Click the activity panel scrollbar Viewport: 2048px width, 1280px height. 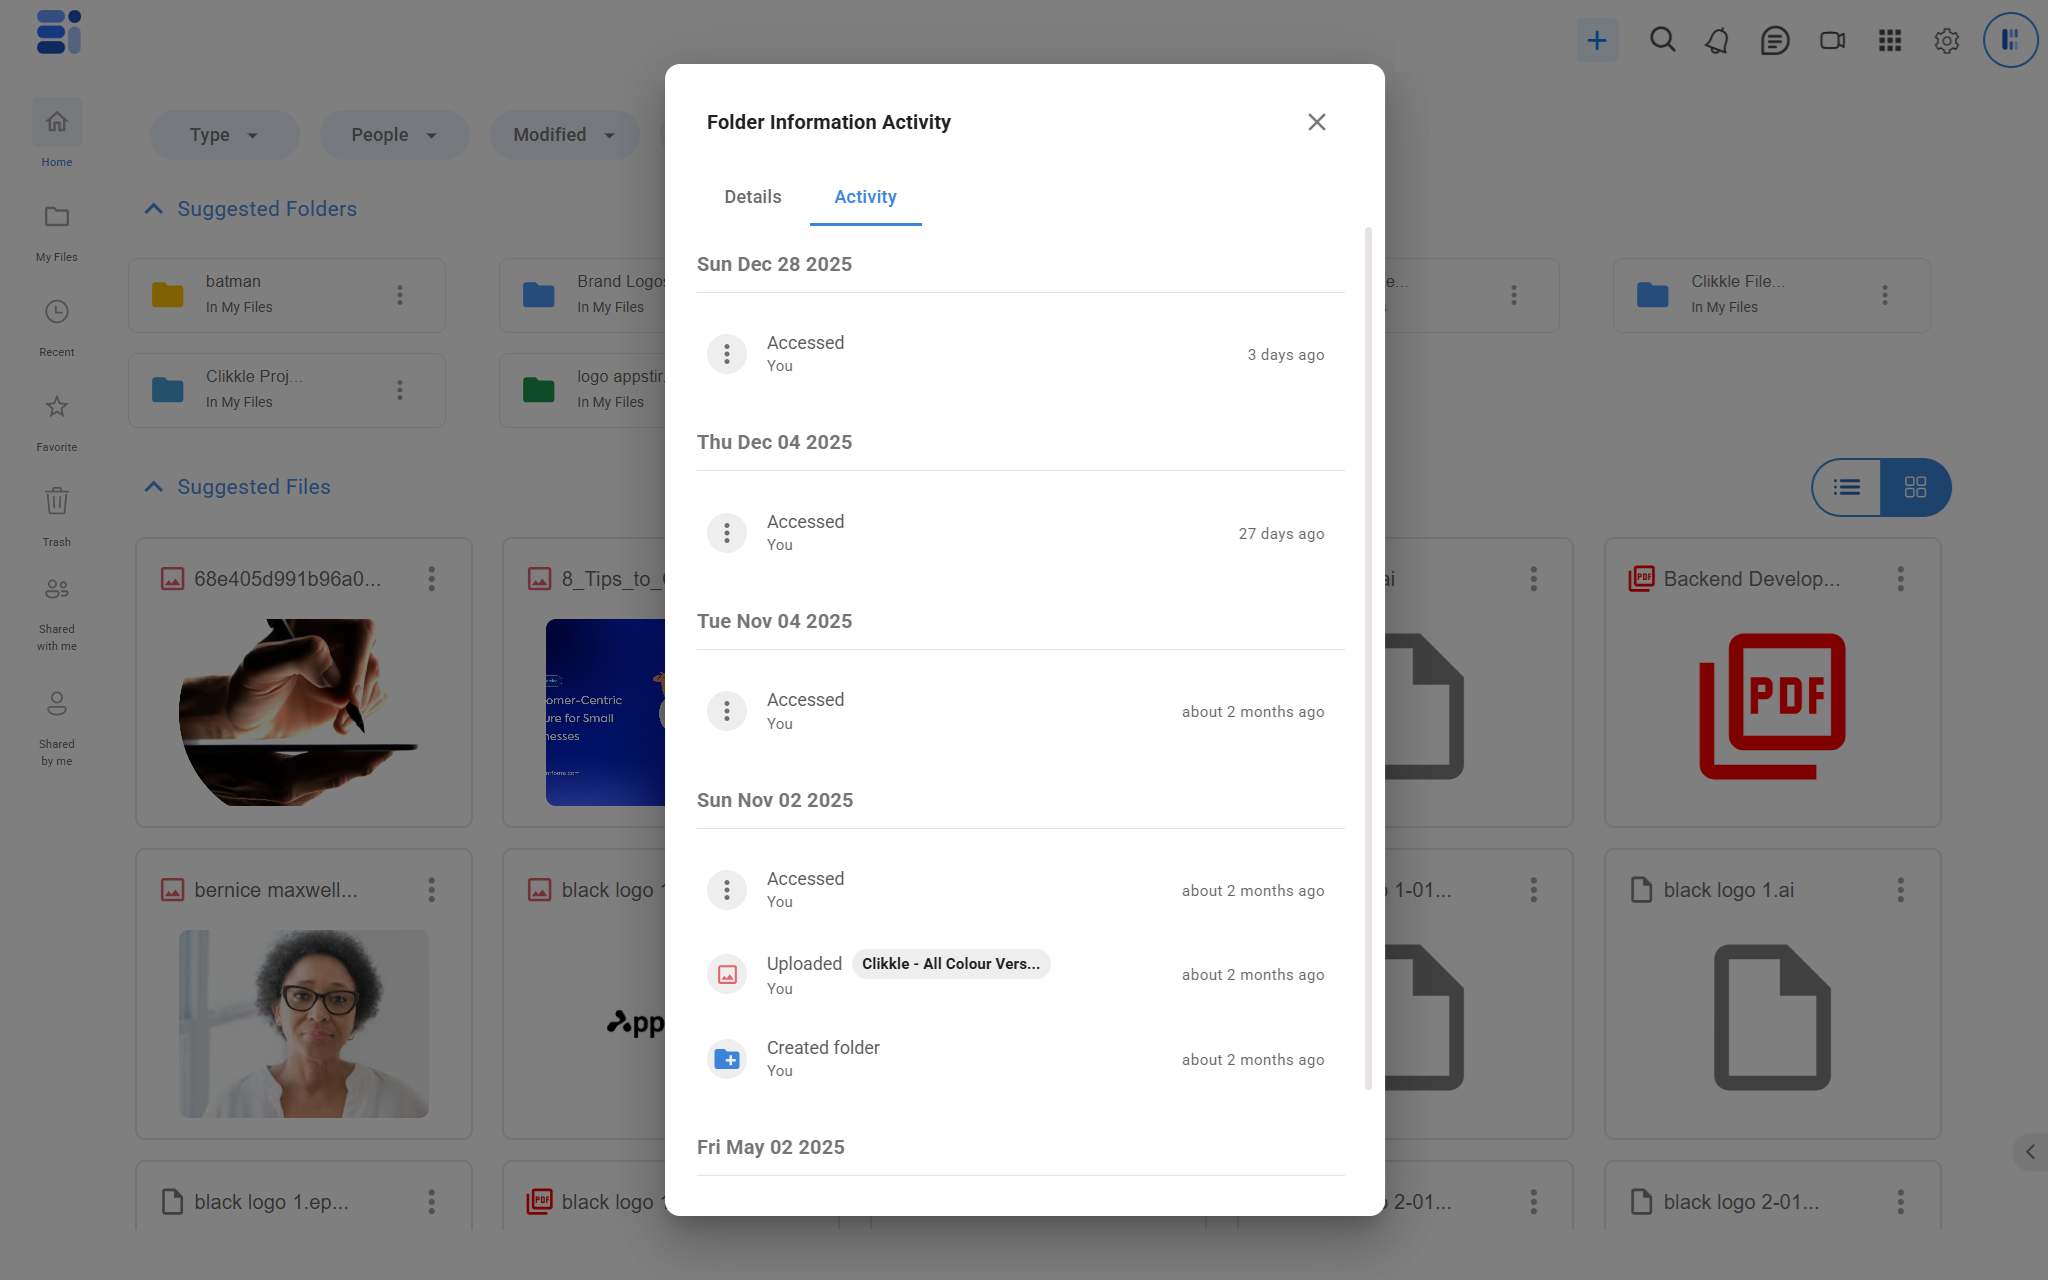1367,658
